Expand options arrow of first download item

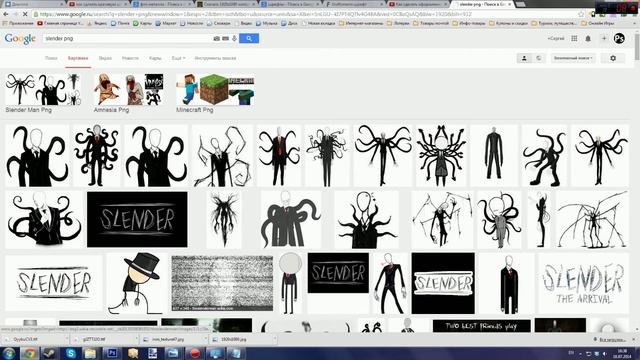(x=67, y=339)
